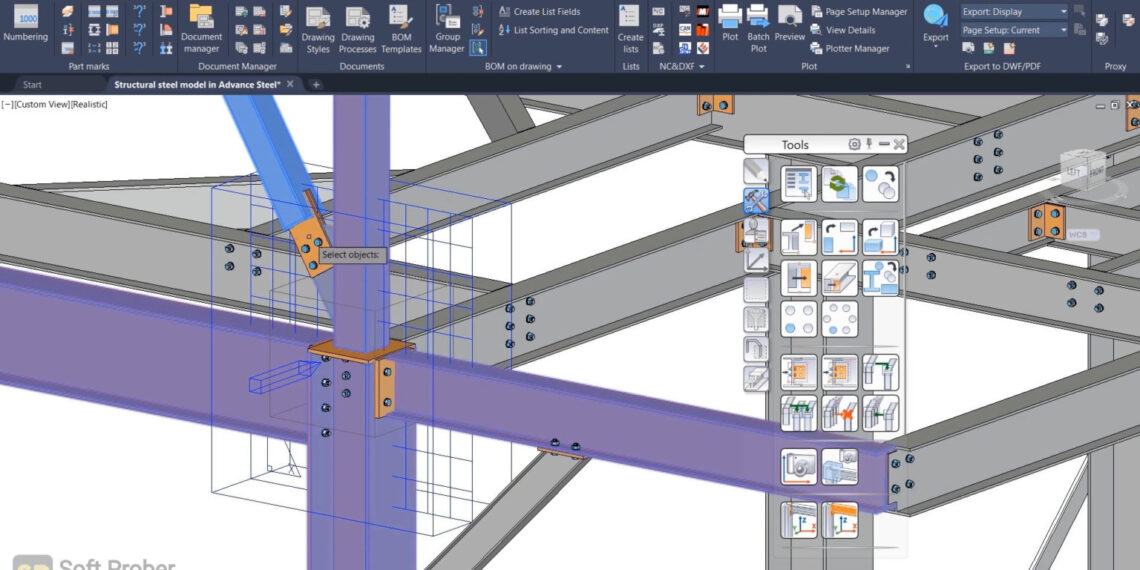The height and width of the screenshot is (570, 1140).
Task: Click the red X joint delete tool
Action: point(840,413)
